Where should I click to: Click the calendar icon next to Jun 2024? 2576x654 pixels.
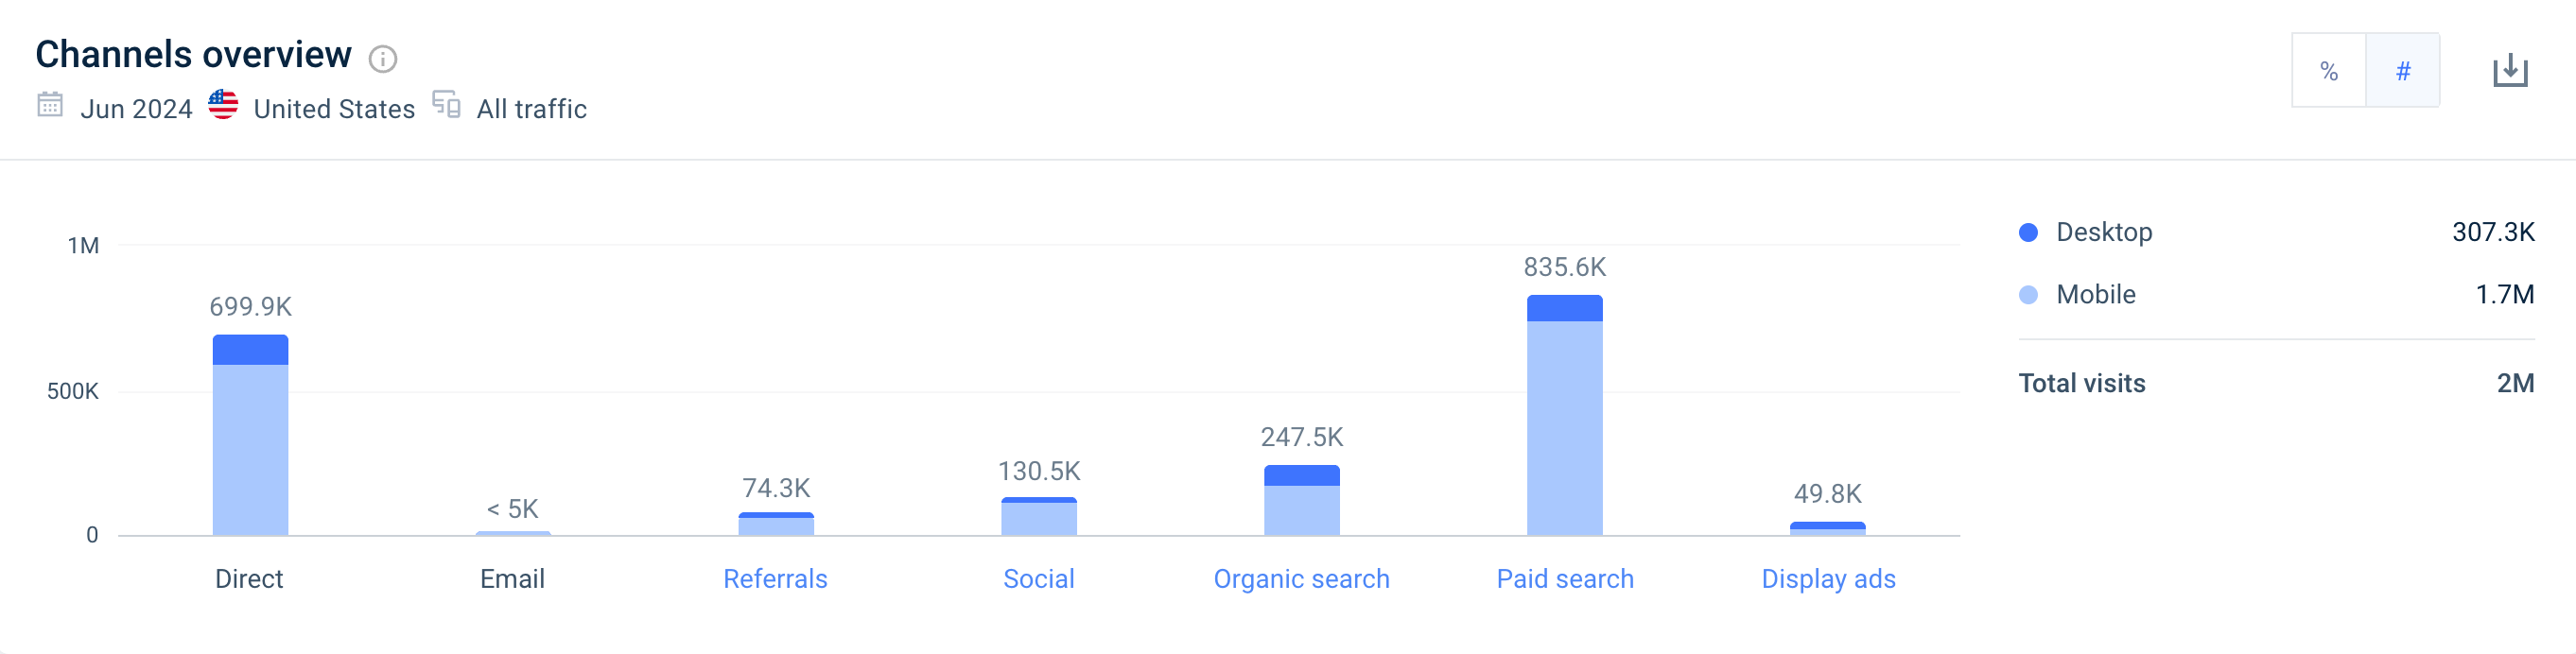pyautogui.click(x=50, y=105)
